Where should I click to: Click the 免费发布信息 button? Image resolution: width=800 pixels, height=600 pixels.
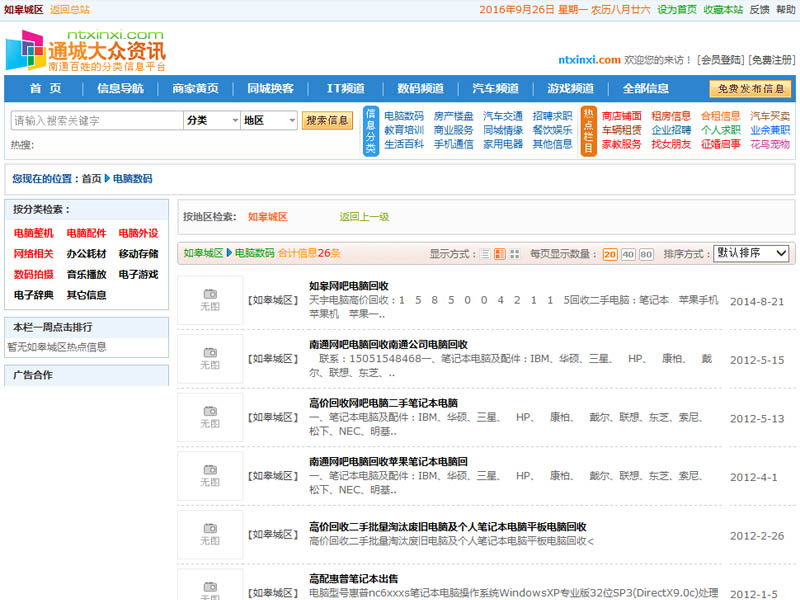pyautogui.click(x=750, y=89)
